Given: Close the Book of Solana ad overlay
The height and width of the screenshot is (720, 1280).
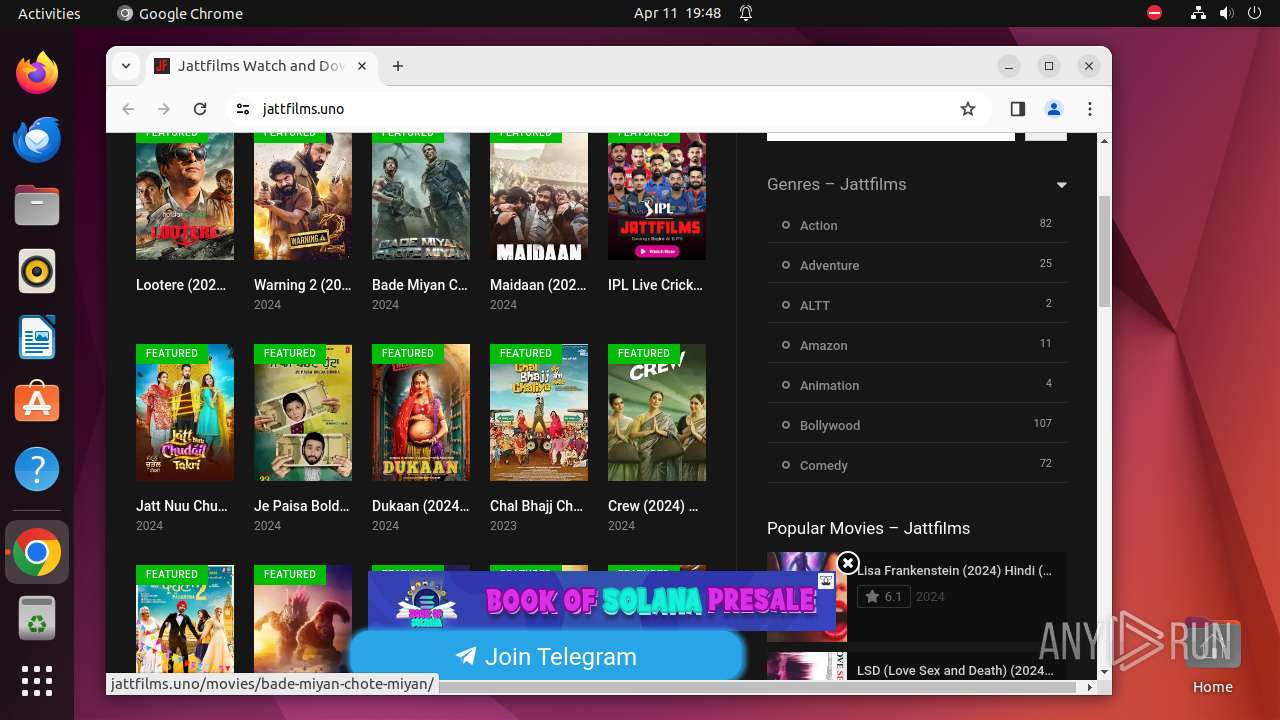Looking at the screenshot, I should [x=848, y=563].
